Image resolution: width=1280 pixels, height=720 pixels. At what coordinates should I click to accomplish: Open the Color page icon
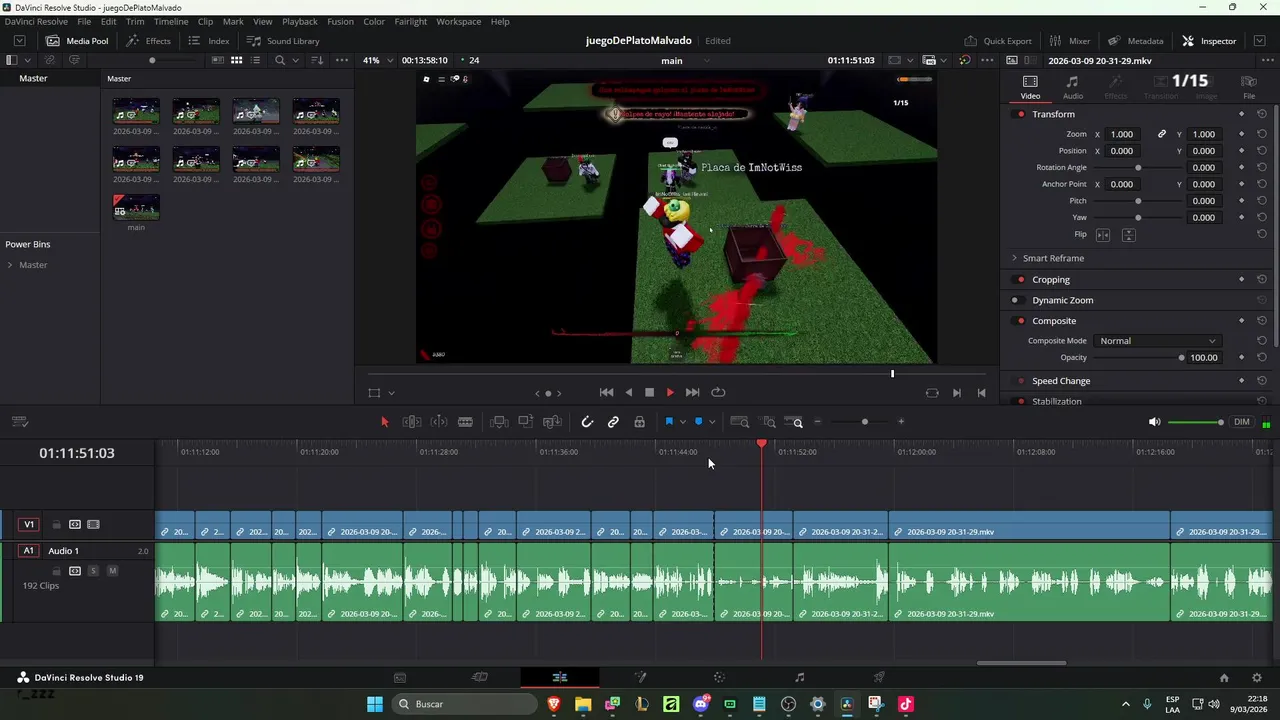(x=719, y=677)
